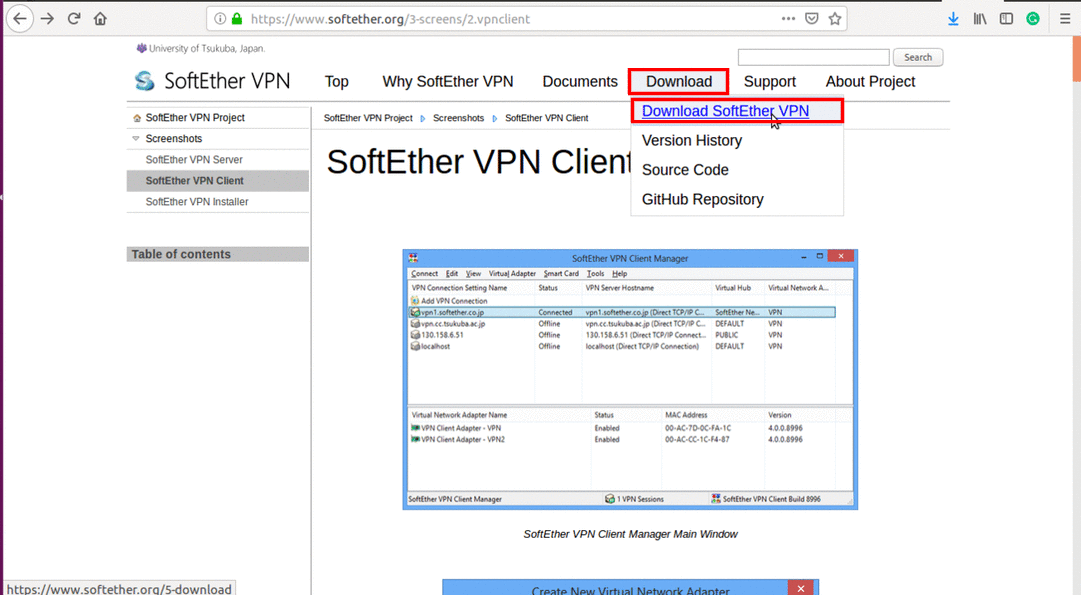Select GitHub Repository in Download dropdown
The height and width of the screenshot is (595, 1081).
[703, 199]
